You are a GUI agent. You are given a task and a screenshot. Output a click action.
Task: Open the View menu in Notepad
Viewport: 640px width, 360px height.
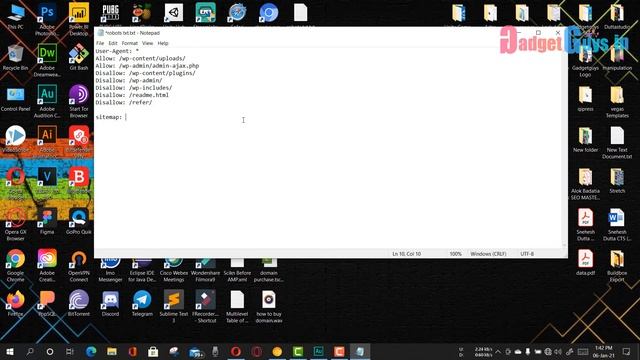[147, 43]
